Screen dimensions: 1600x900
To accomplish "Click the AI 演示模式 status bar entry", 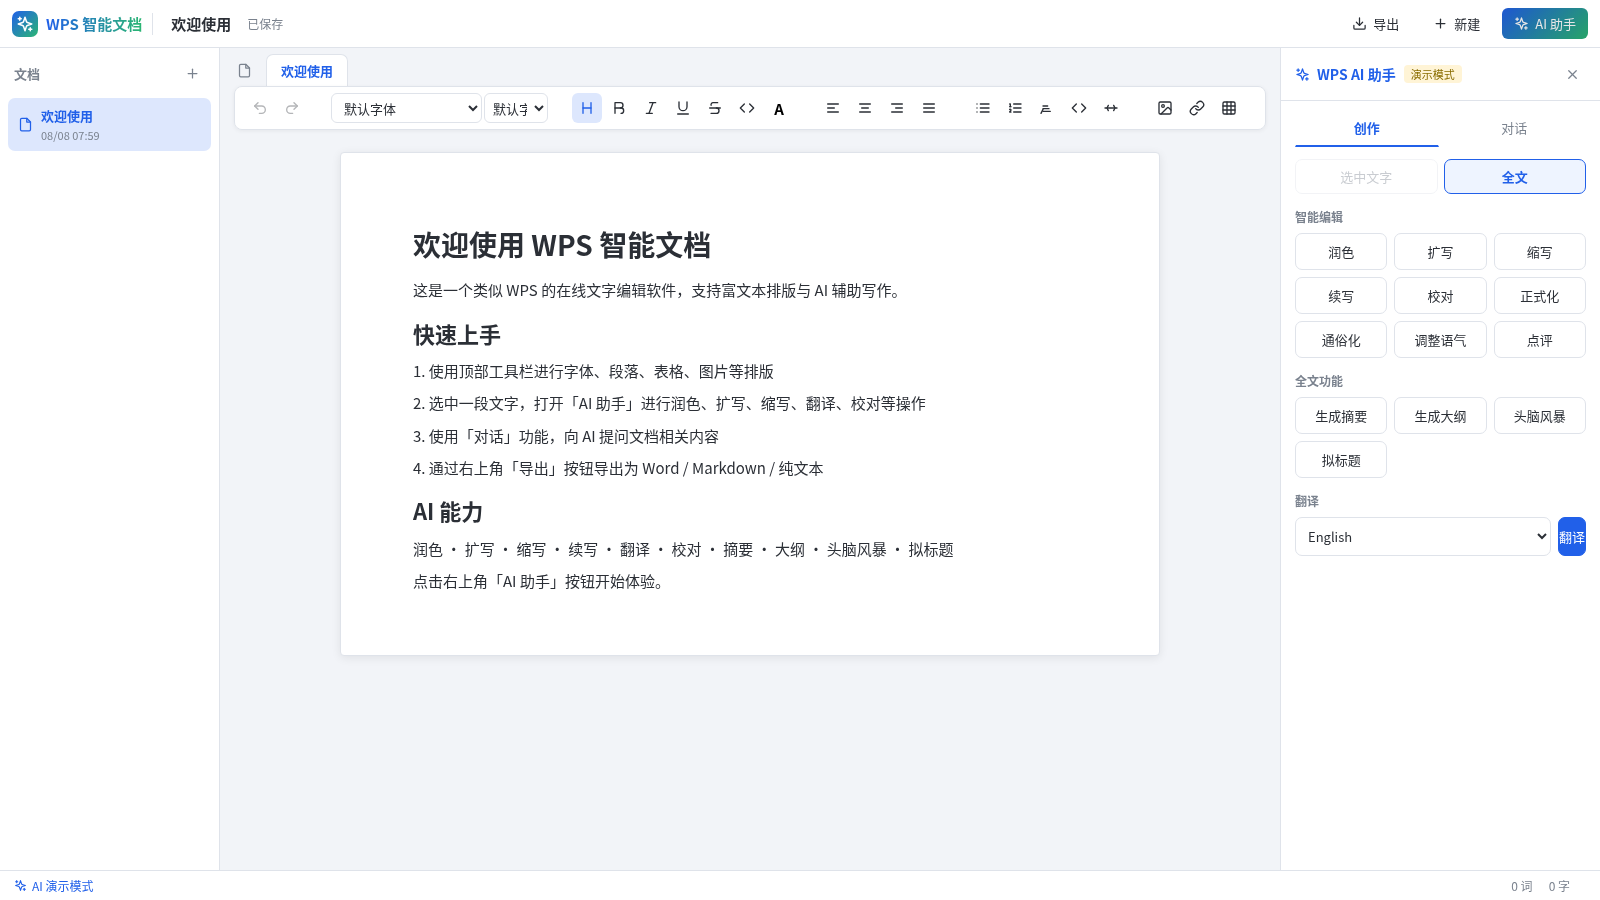I will 54,886.
